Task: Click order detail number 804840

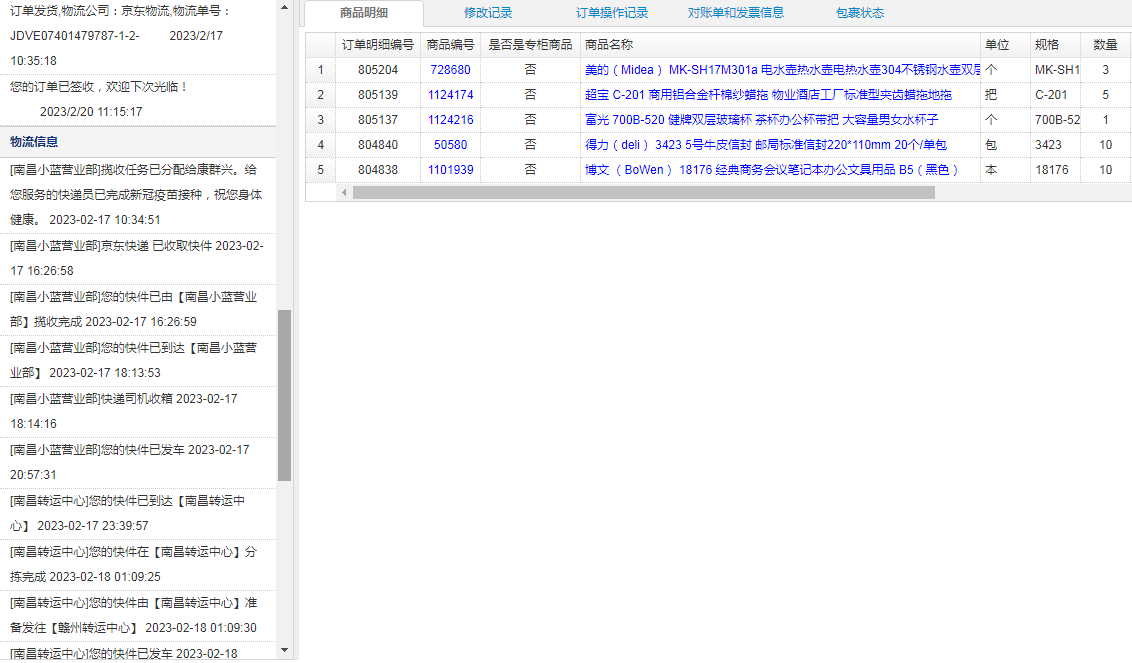Action: (378, 145)
